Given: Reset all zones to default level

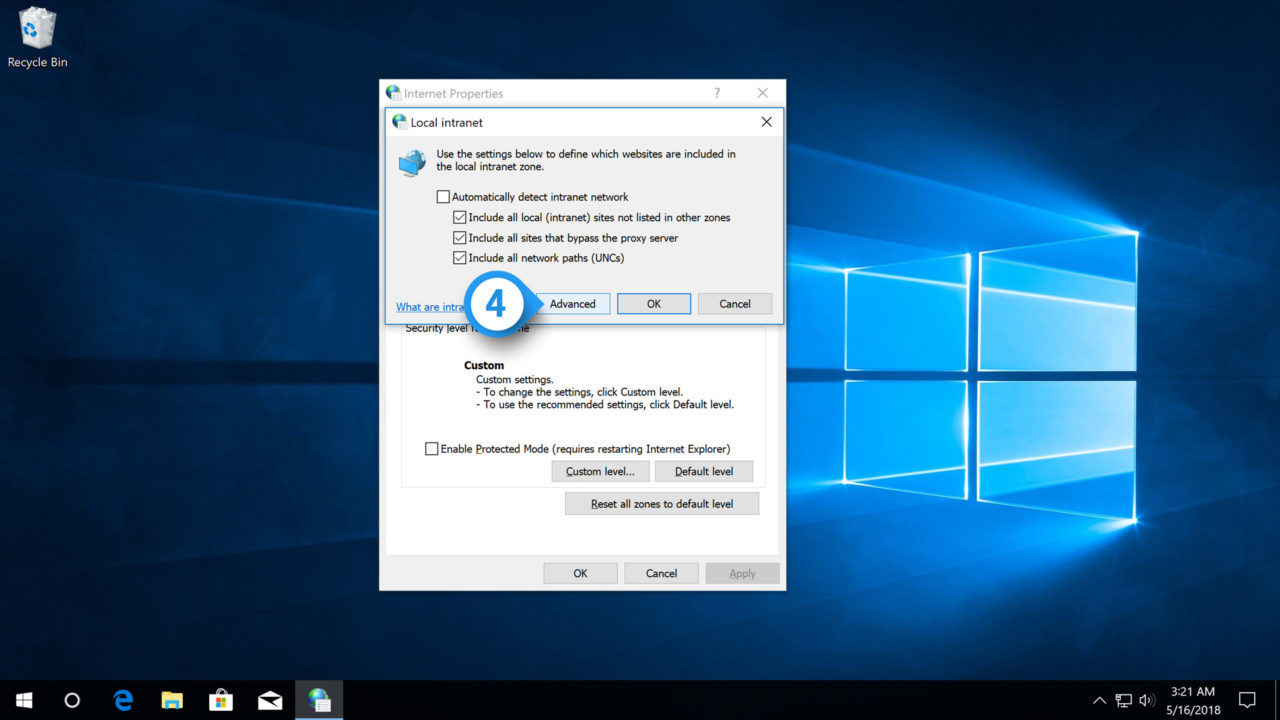Looking at the screenshot, I should [661, 503].
